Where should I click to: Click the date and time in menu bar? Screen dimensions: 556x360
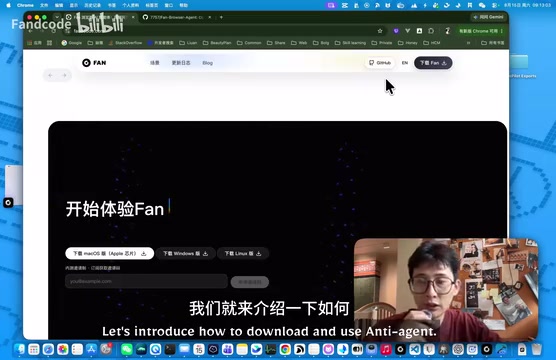point(527,5)
